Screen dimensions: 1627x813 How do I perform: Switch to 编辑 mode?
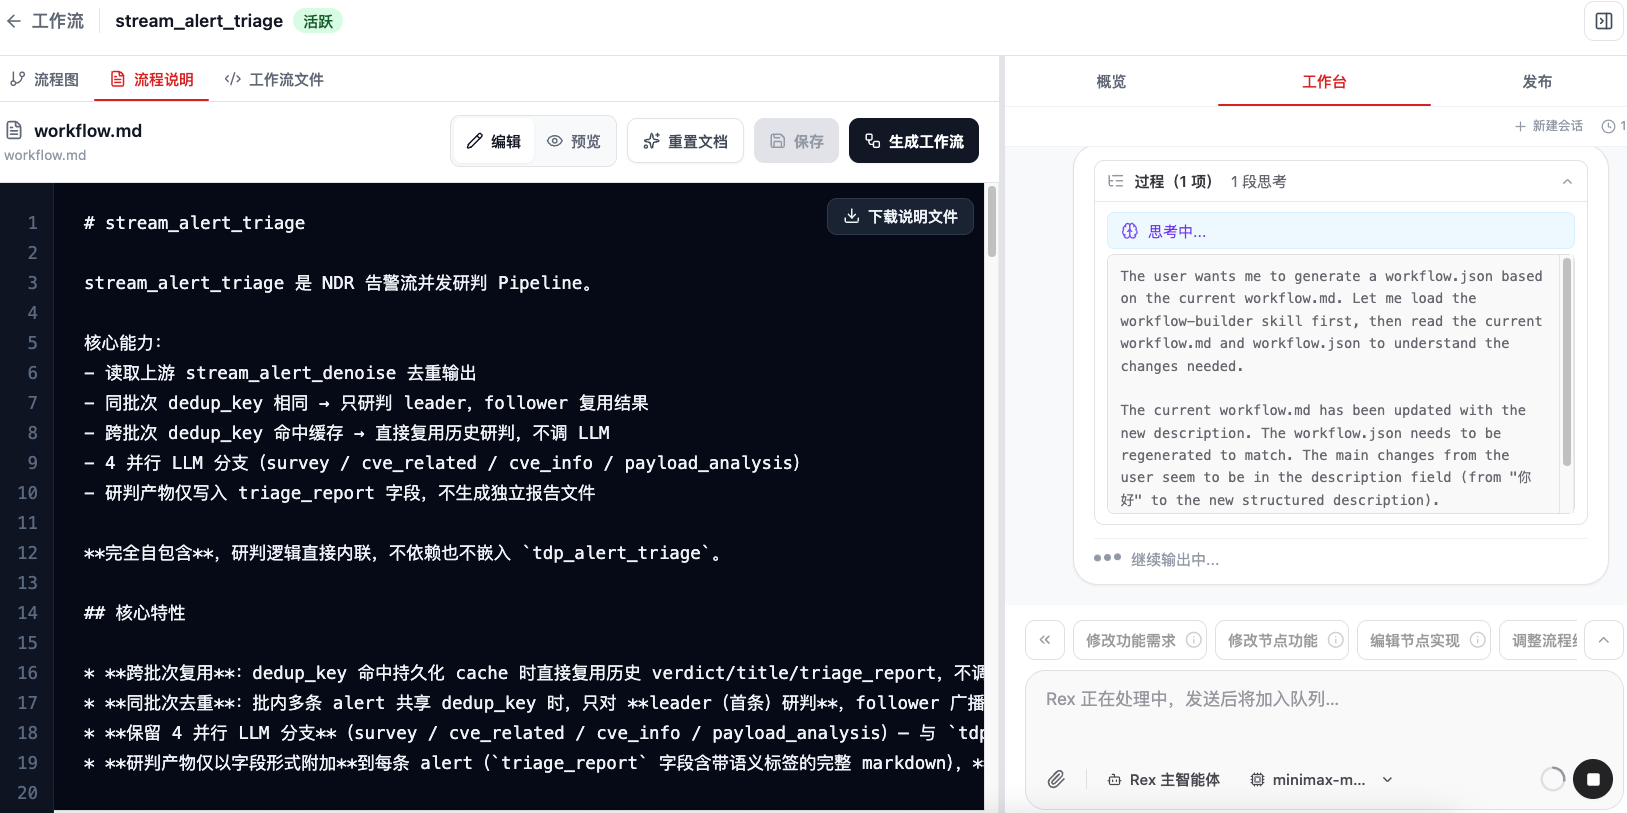coord(494,141)
